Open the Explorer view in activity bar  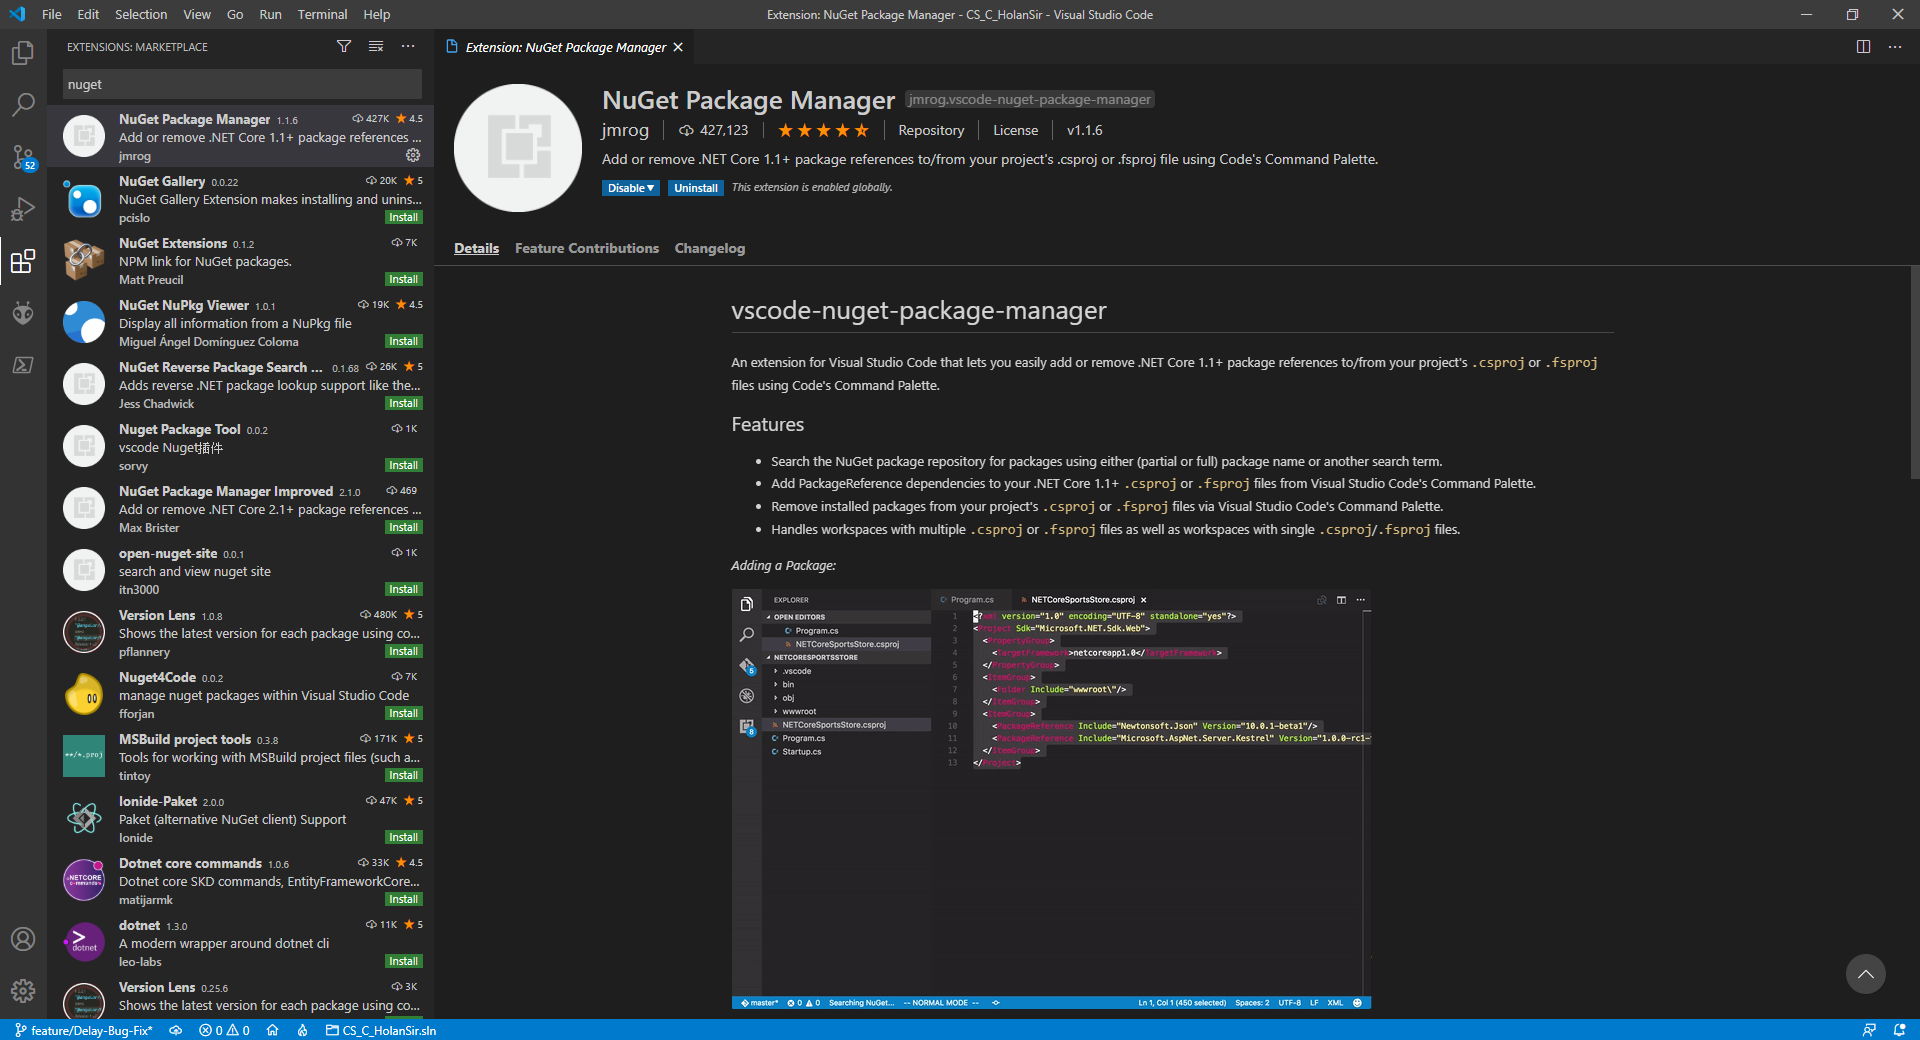(x=22, y=53)
